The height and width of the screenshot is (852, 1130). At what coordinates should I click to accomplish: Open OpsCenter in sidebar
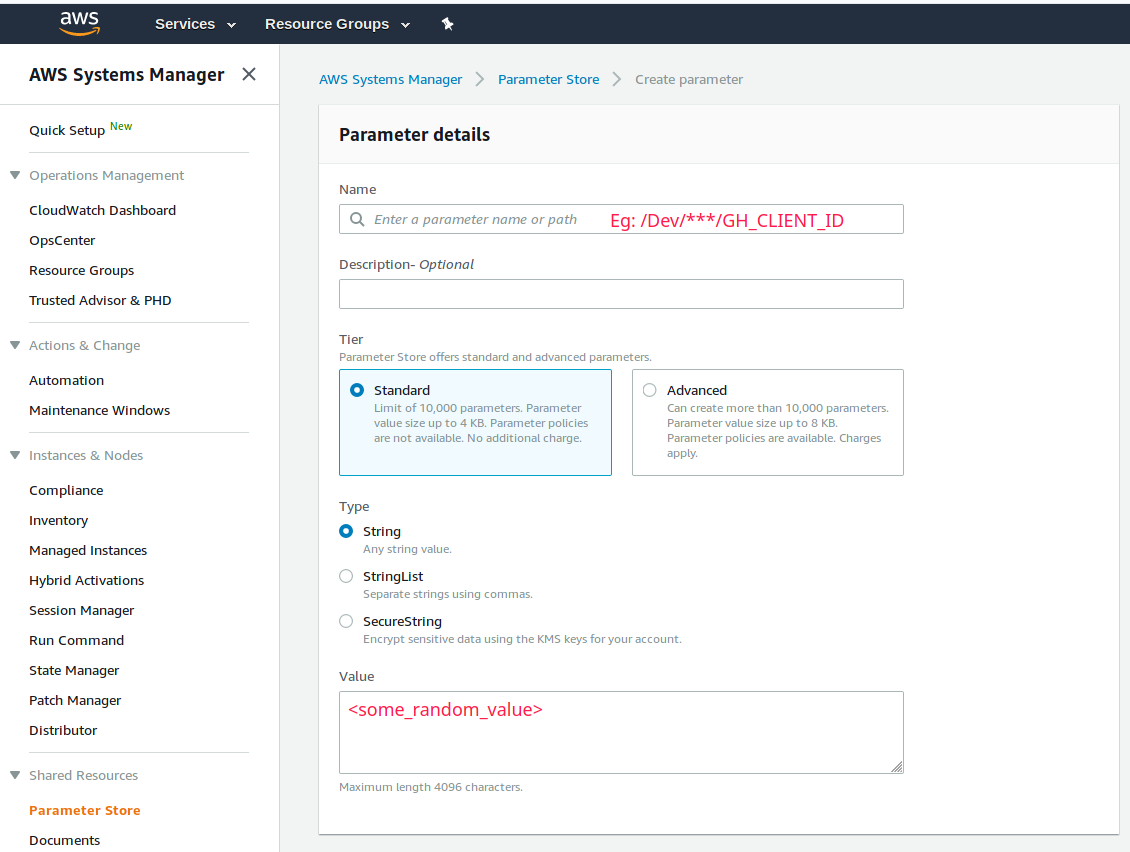(x=62, y=241)
